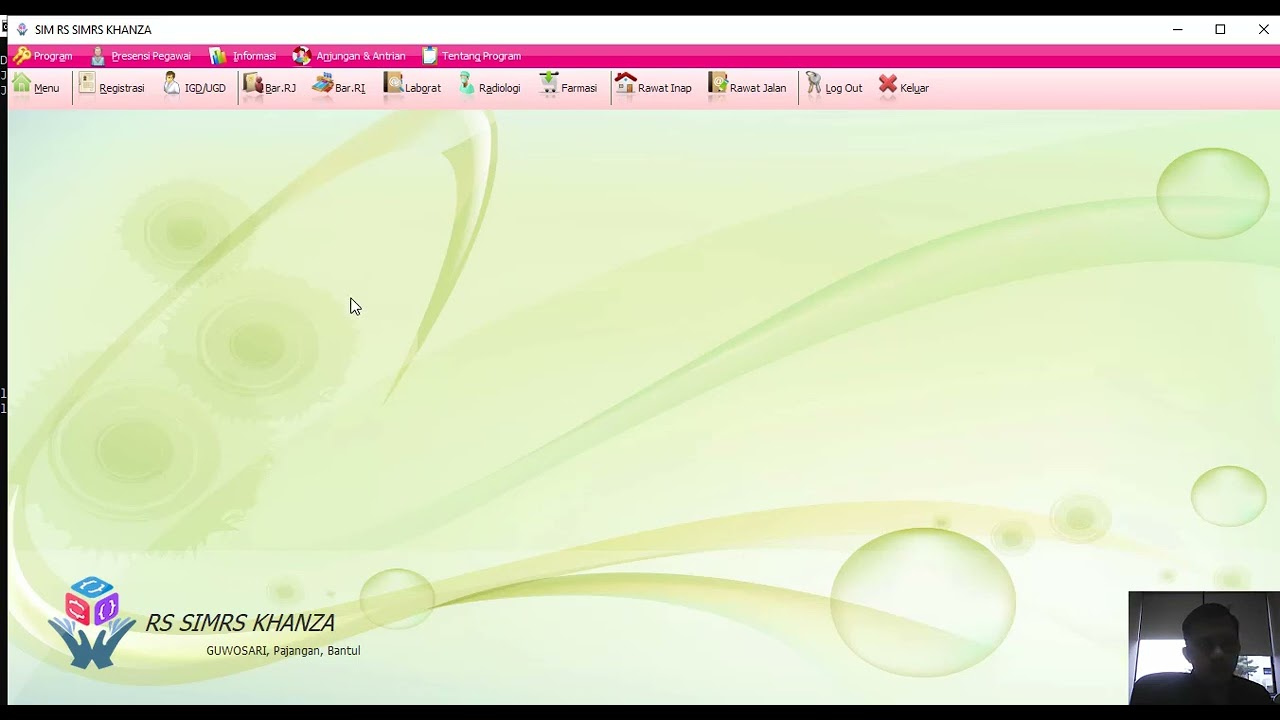The height and width of the screenshot is (720, 1280).
Task: Open the Rawat Jalan module
Action: [718, 86]
